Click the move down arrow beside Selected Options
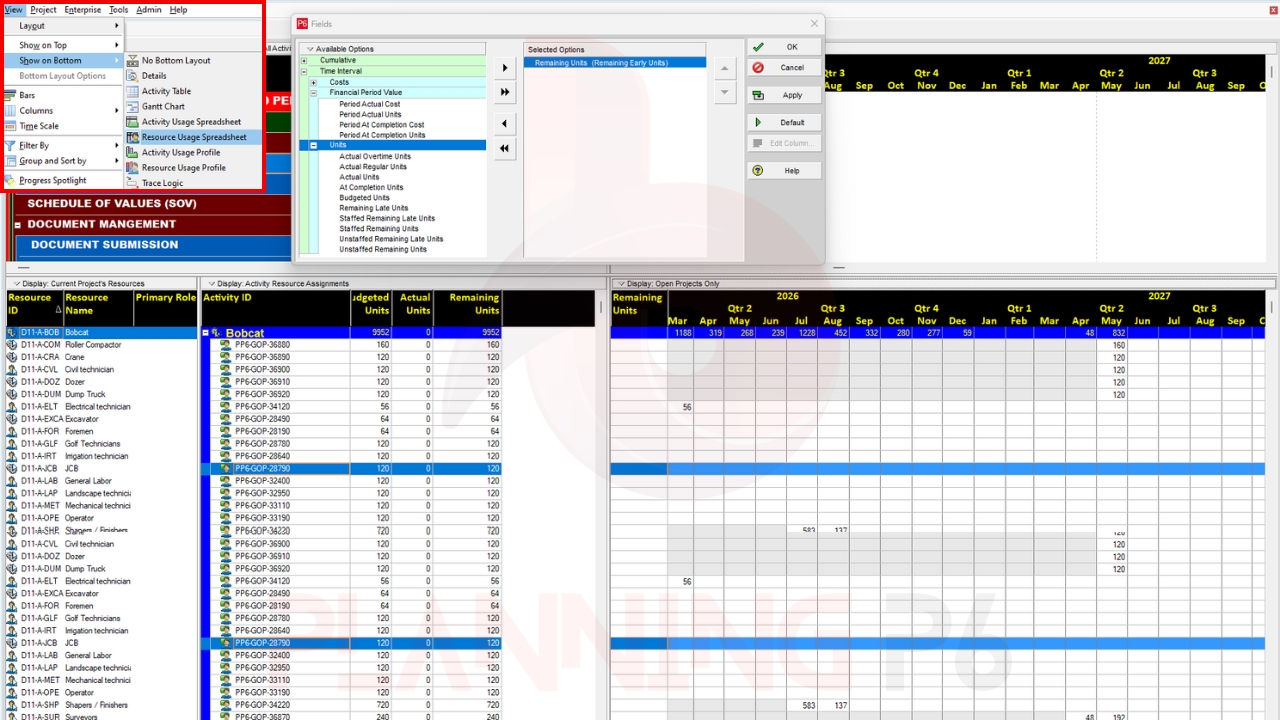This screenshot has width=1280, height=720. 725,93
